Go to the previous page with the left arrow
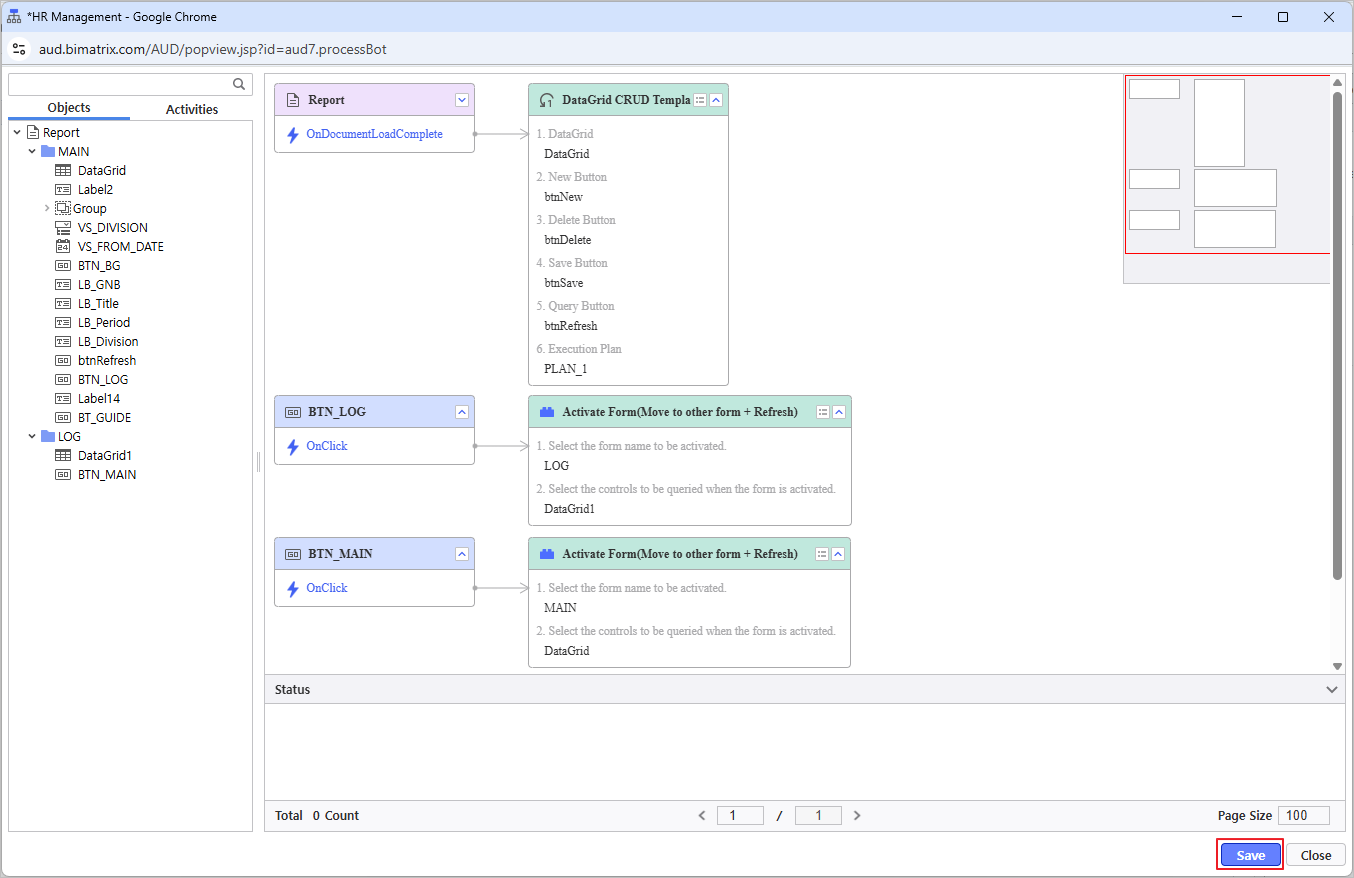The image size is (1354, 878). pos(702,815)
